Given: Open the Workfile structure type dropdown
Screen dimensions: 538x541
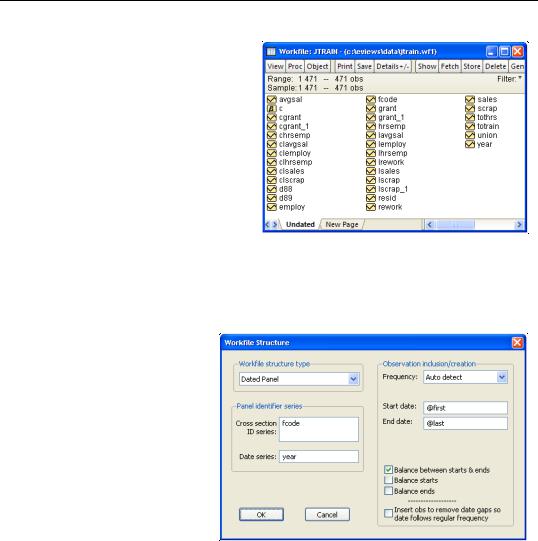Looking at the screenshot, I should 353,379.
